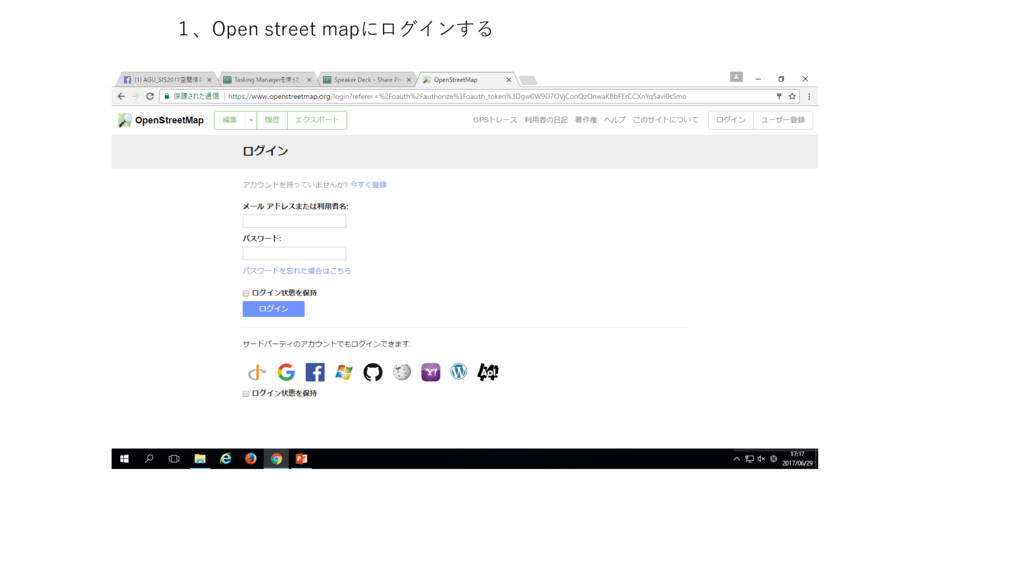Launch Firefox from the taskbar
This screenshot has height=576, width=1024.
tap(251, 459)
